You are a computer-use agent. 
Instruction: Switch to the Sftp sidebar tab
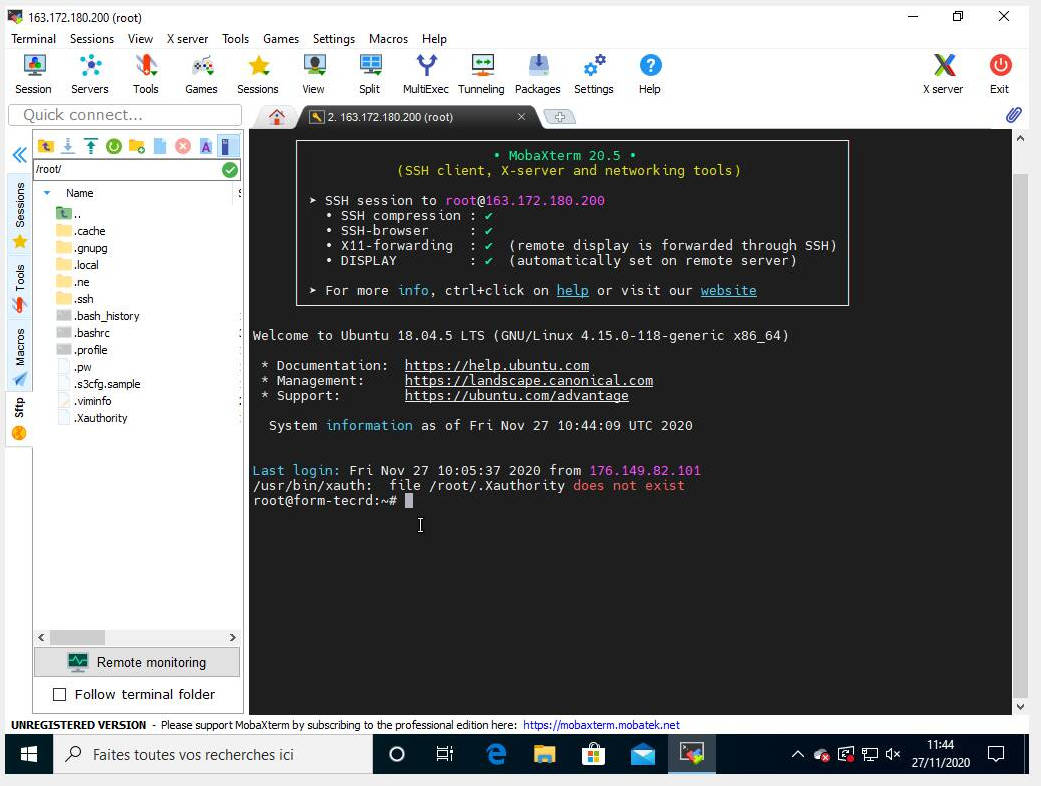click(19, 418)
